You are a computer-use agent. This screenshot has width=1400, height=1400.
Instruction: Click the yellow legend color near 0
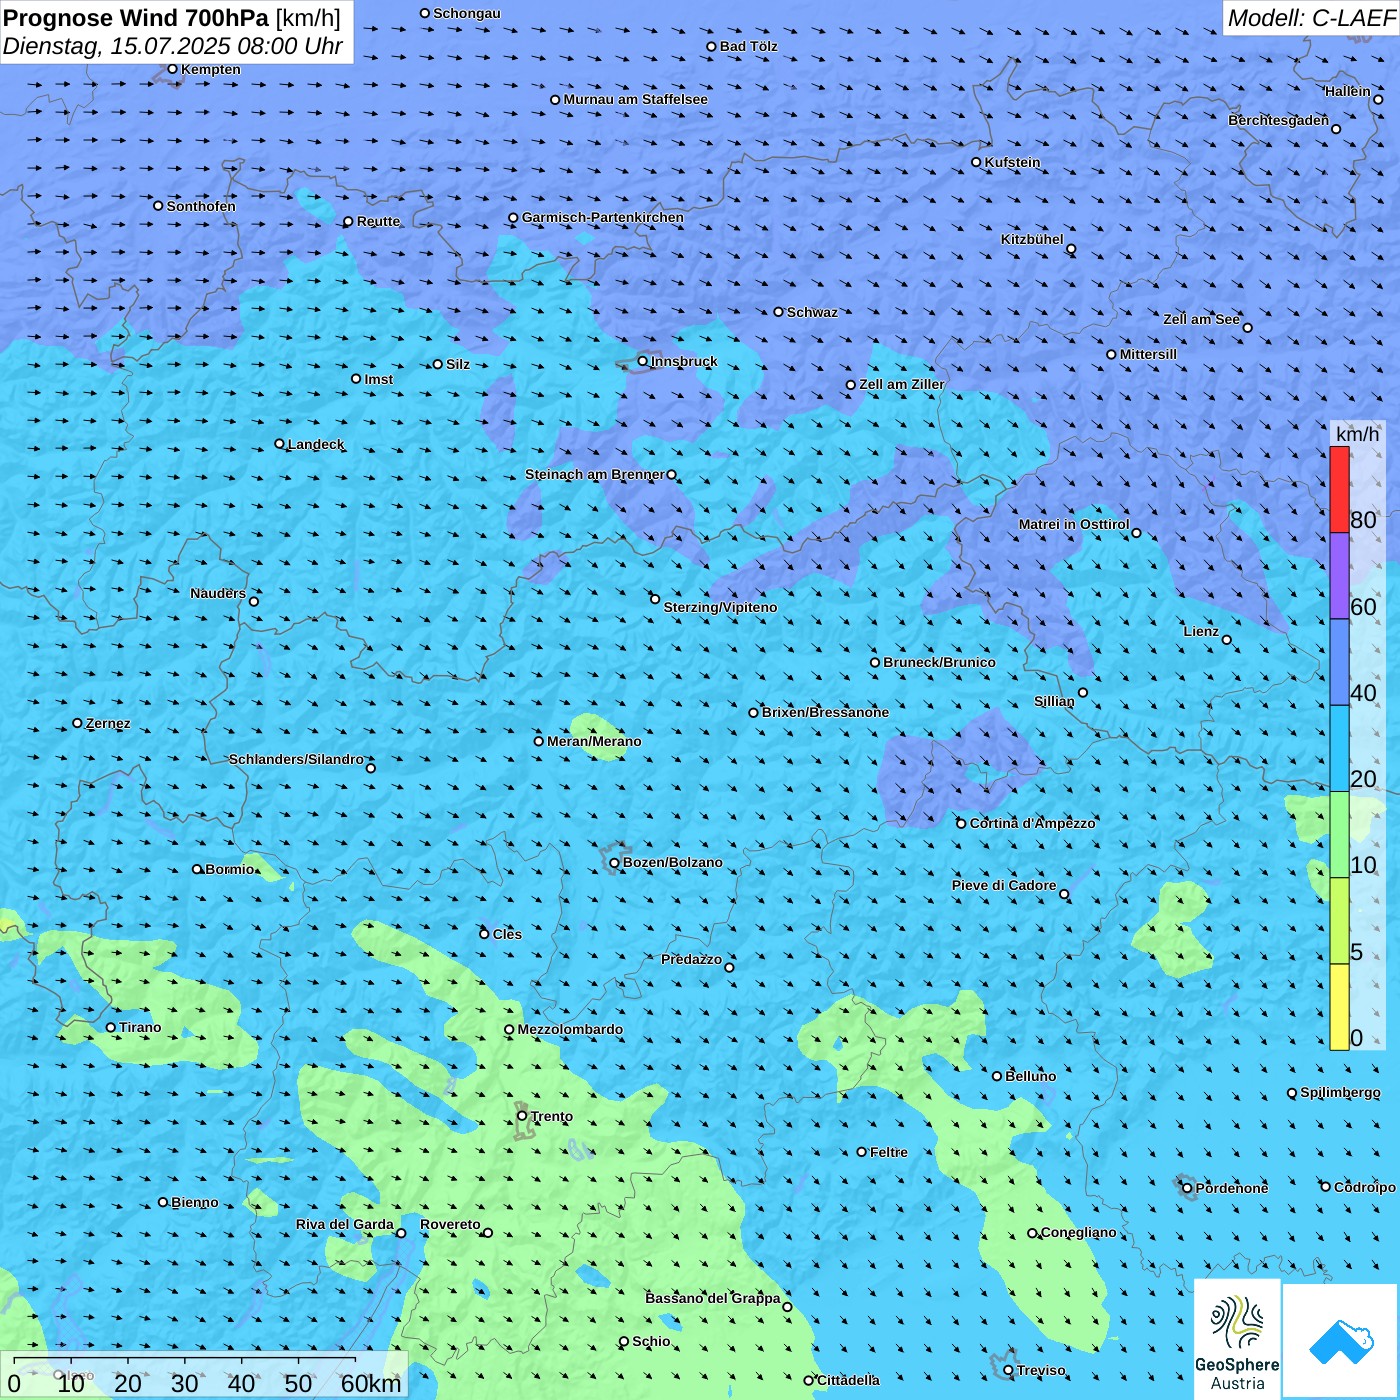1339,1007
